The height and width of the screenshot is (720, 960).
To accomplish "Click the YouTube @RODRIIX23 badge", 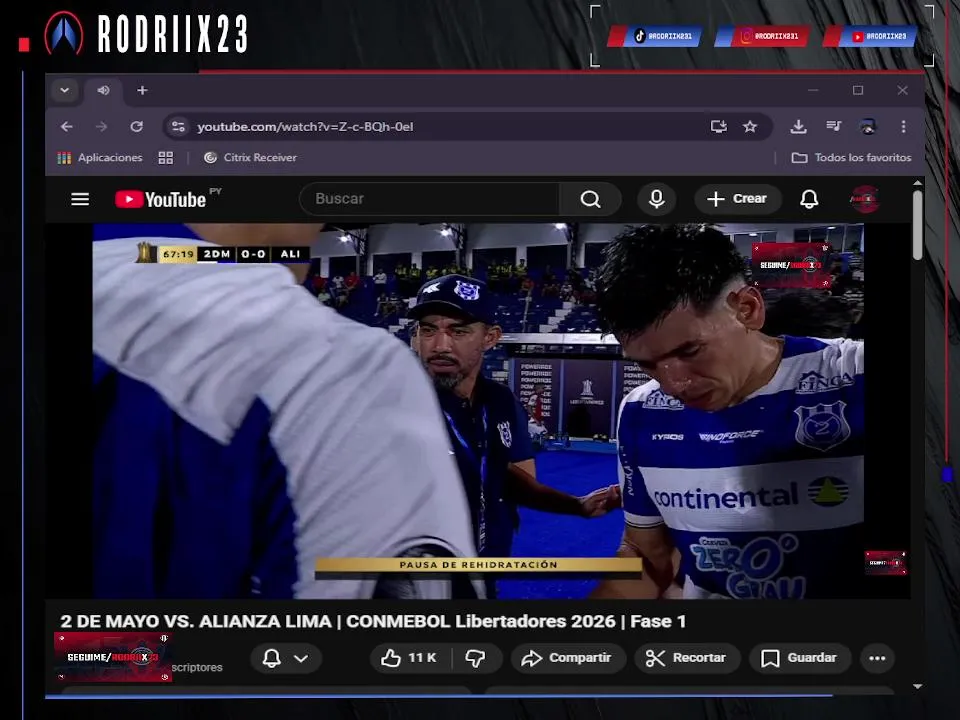I will (x=871, y=36).
